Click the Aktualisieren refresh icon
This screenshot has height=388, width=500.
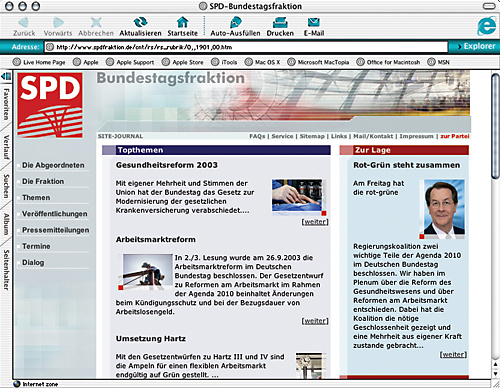140,22
